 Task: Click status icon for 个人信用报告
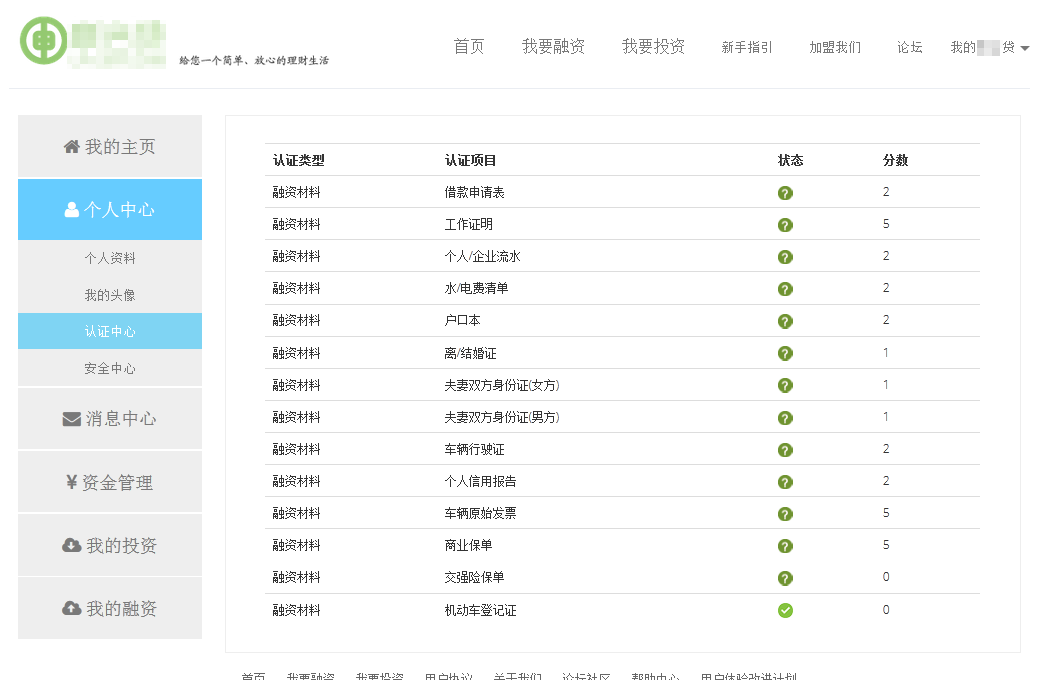pos(785,482)
